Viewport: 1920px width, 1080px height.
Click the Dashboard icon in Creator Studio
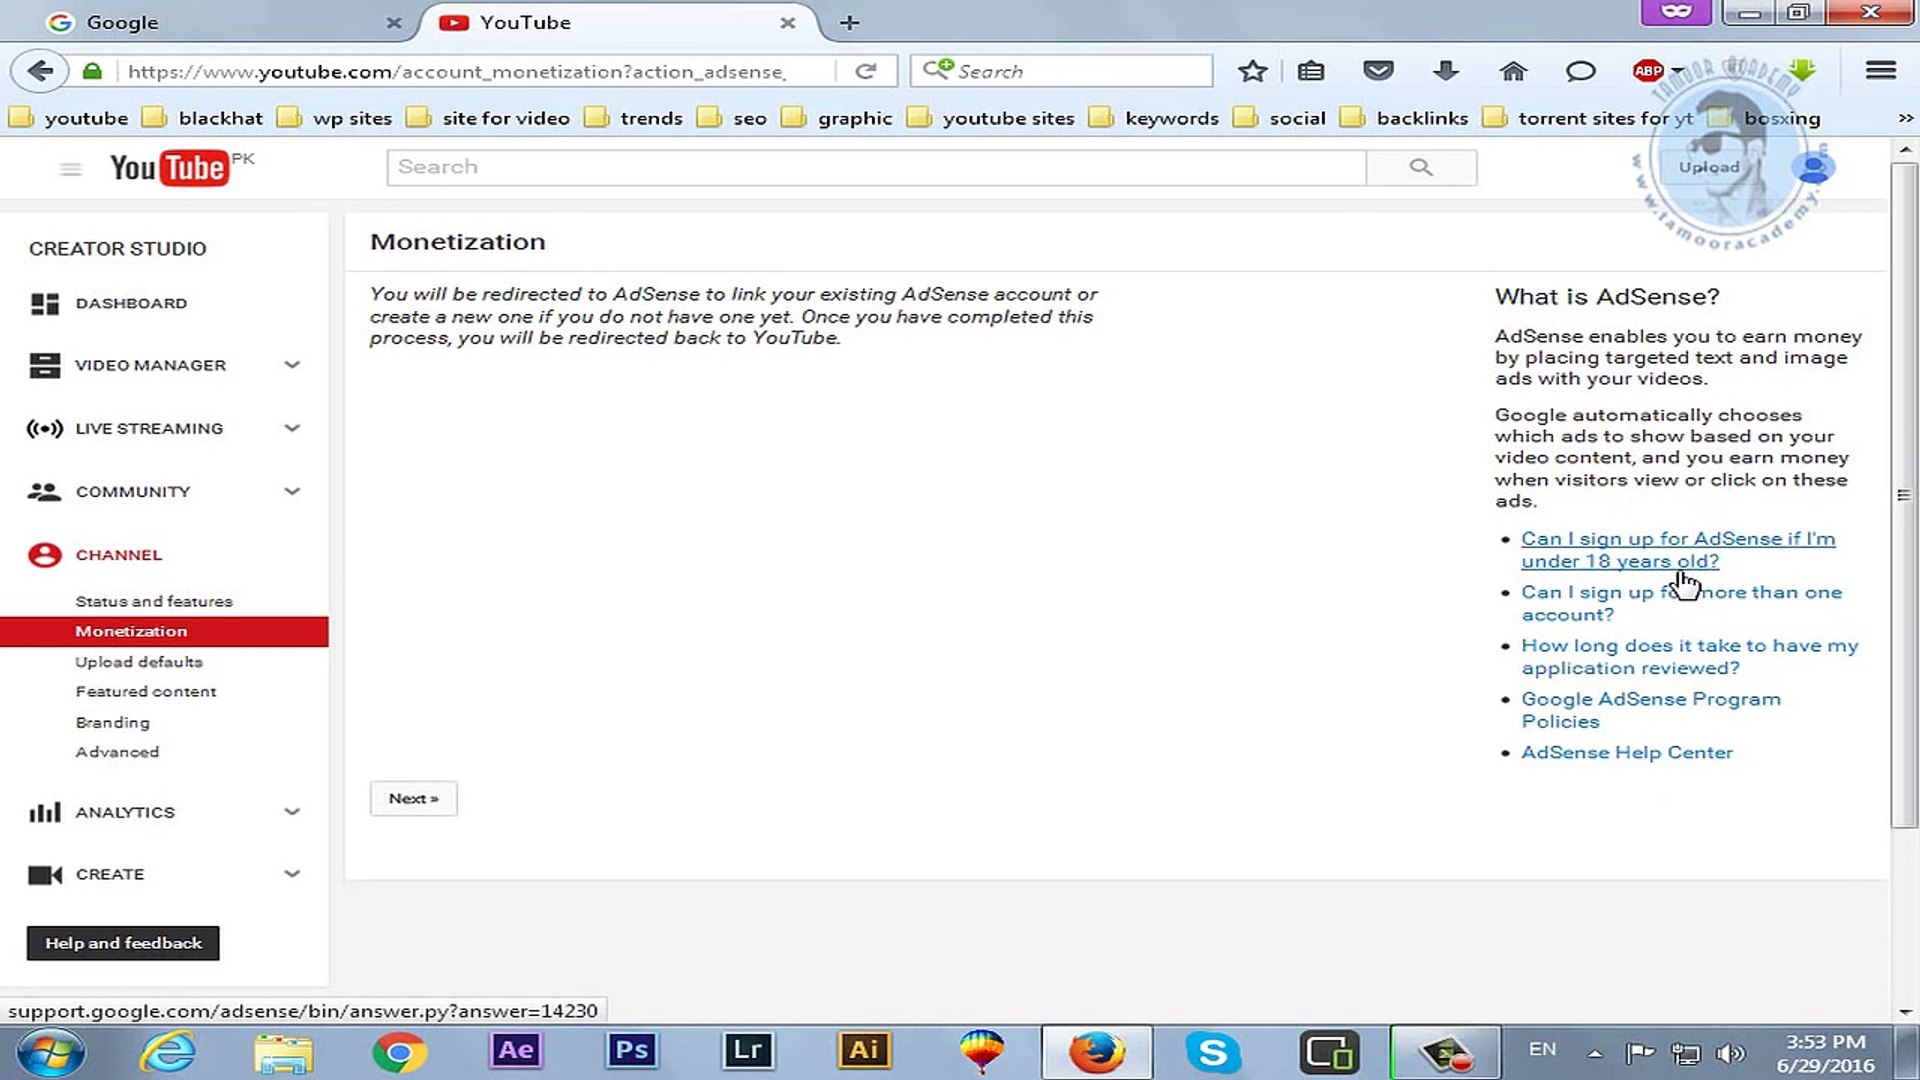(x=44, y=302)
